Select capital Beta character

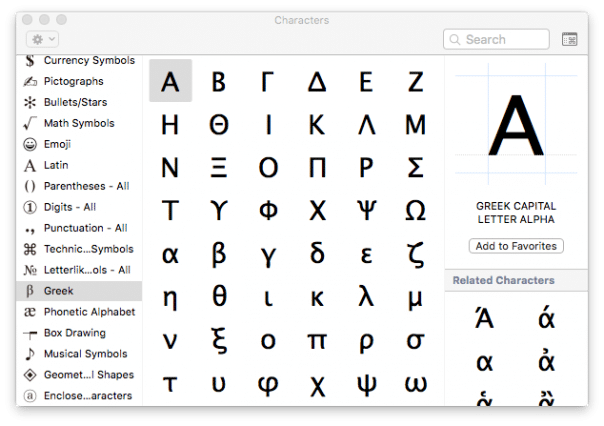(x=219, y=82)
